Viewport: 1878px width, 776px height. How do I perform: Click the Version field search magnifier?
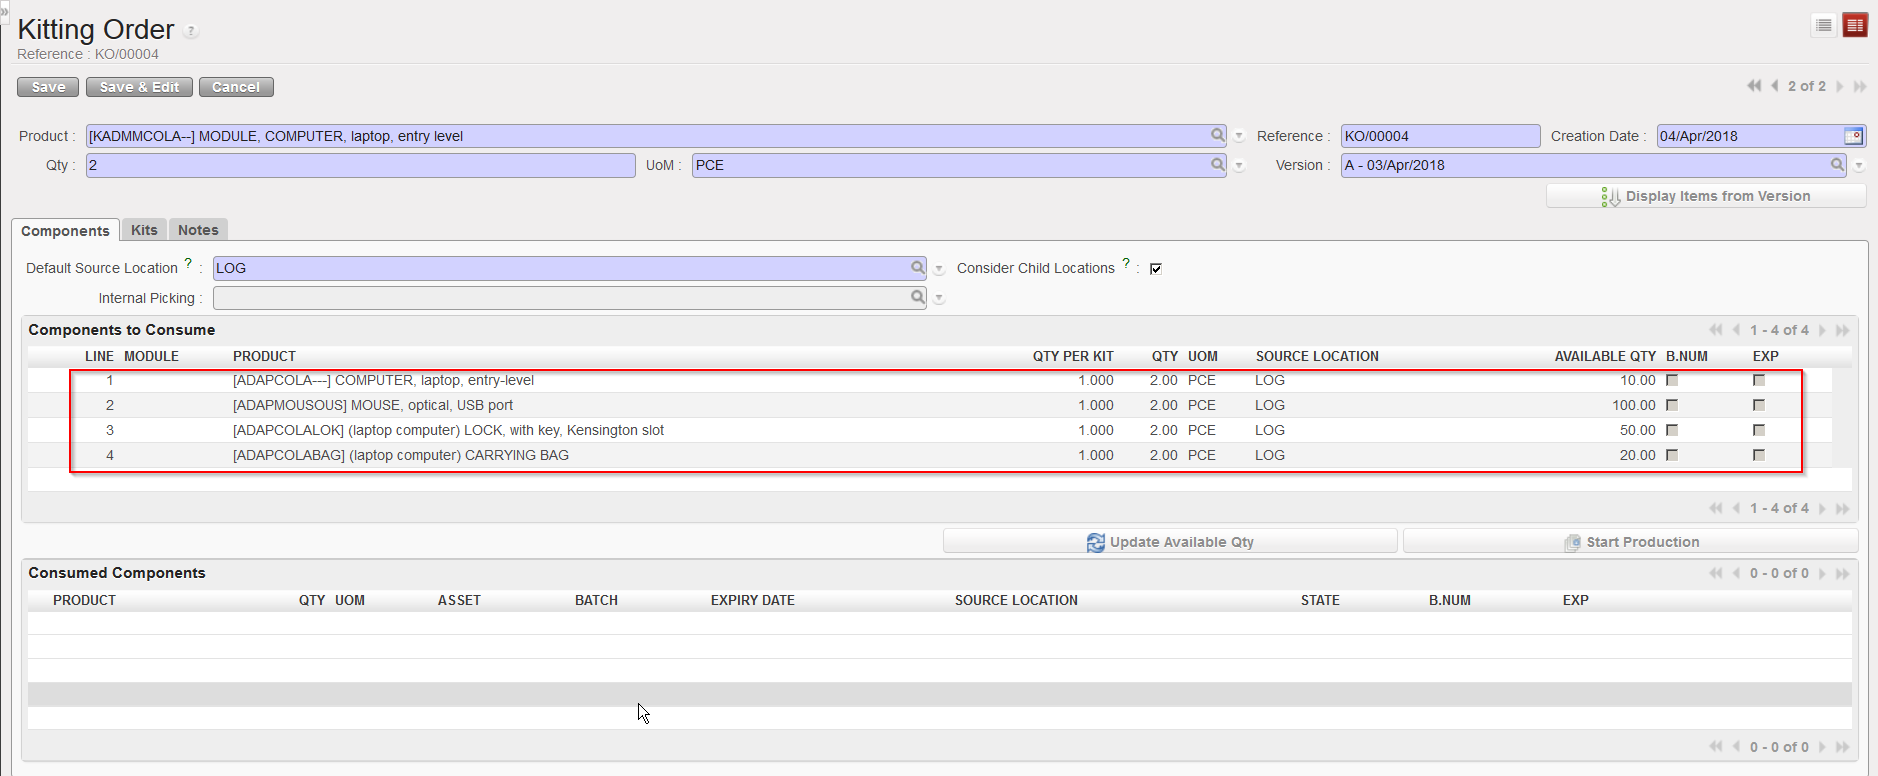(1837, 164)
